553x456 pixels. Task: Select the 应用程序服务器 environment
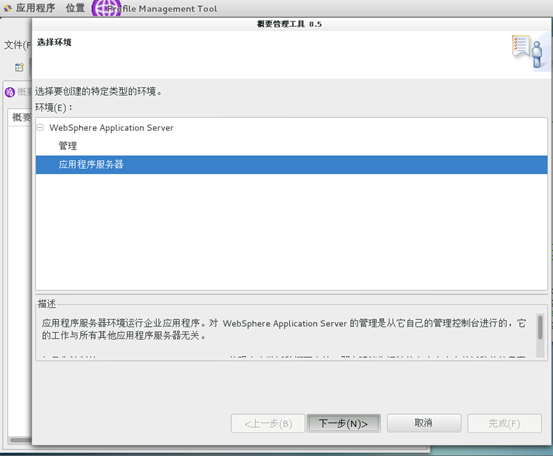(291, 164)
